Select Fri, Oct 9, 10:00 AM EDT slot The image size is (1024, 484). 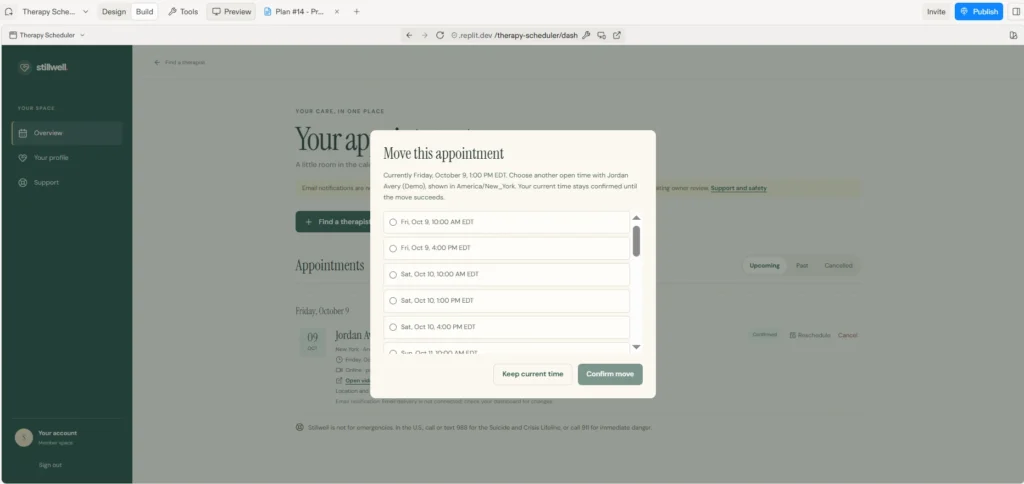pos(506,222)
